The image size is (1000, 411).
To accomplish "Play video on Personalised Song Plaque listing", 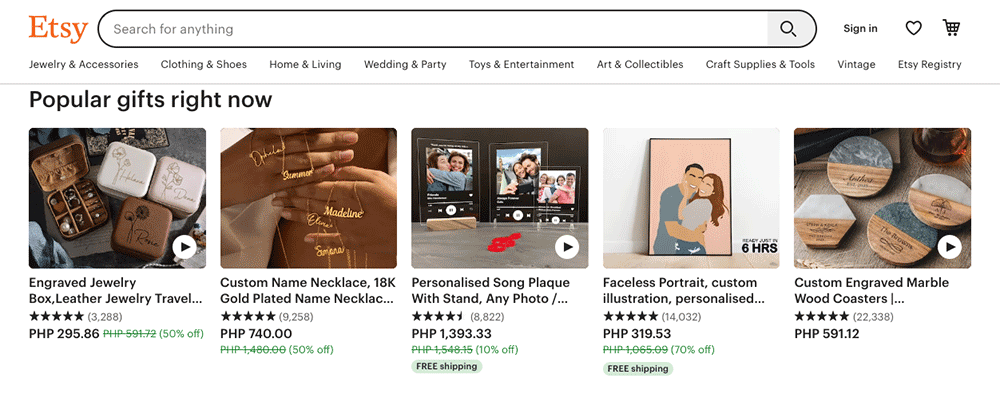I will [x=567, y=247].
